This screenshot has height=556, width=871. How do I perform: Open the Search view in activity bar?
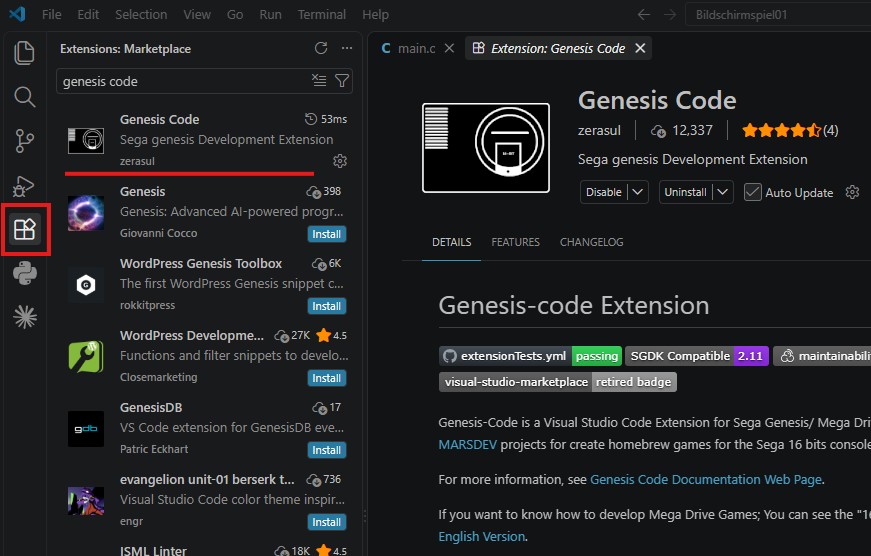click(24, 97)
